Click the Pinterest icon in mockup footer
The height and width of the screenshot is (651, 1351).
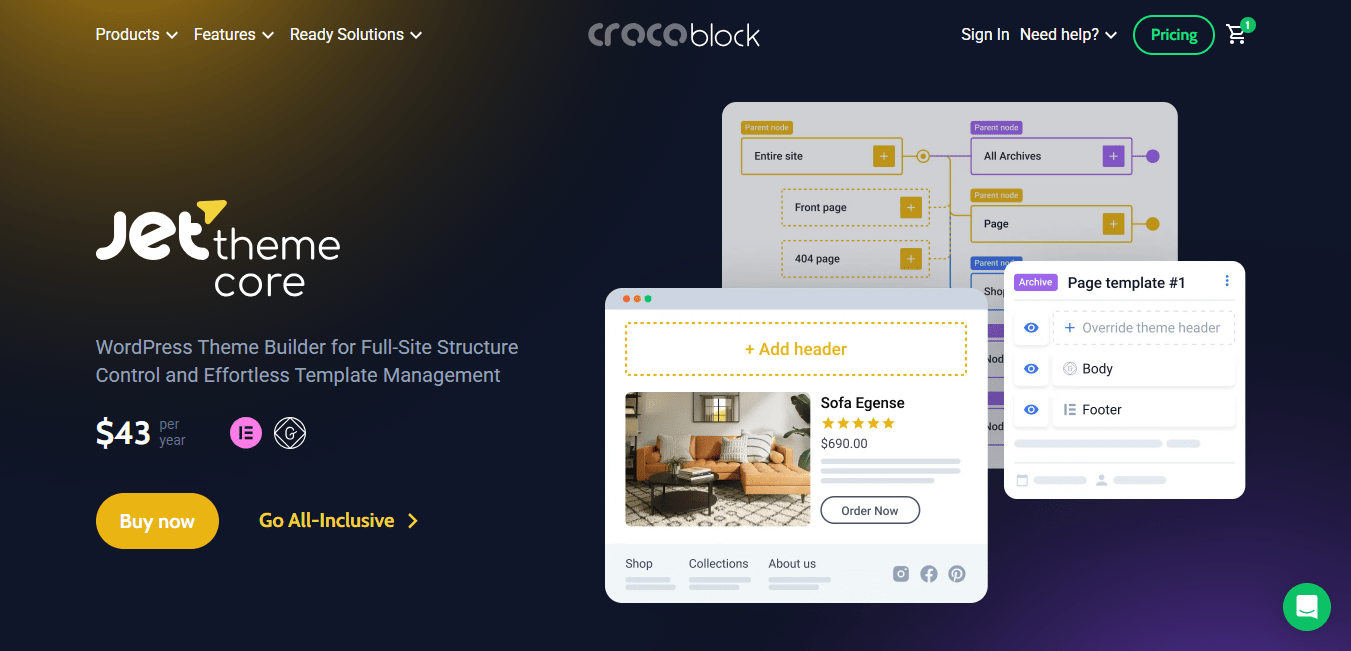[x=957, y=574]
